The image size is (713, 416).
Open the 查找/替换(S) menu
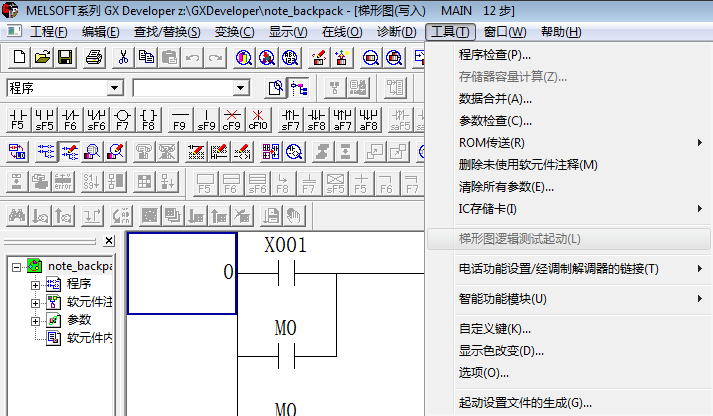click(x=167, y=32)
